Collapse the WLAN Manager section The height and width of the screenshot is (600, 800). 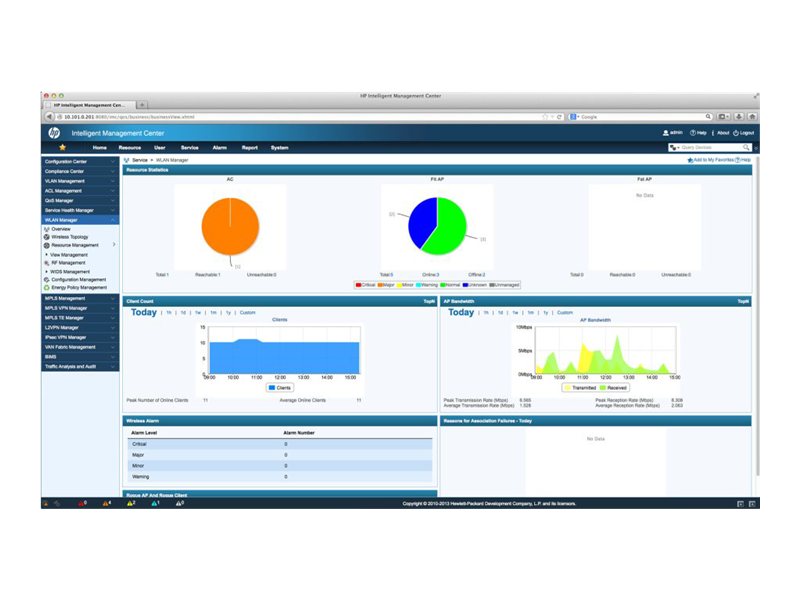click(x=114, y=220)
